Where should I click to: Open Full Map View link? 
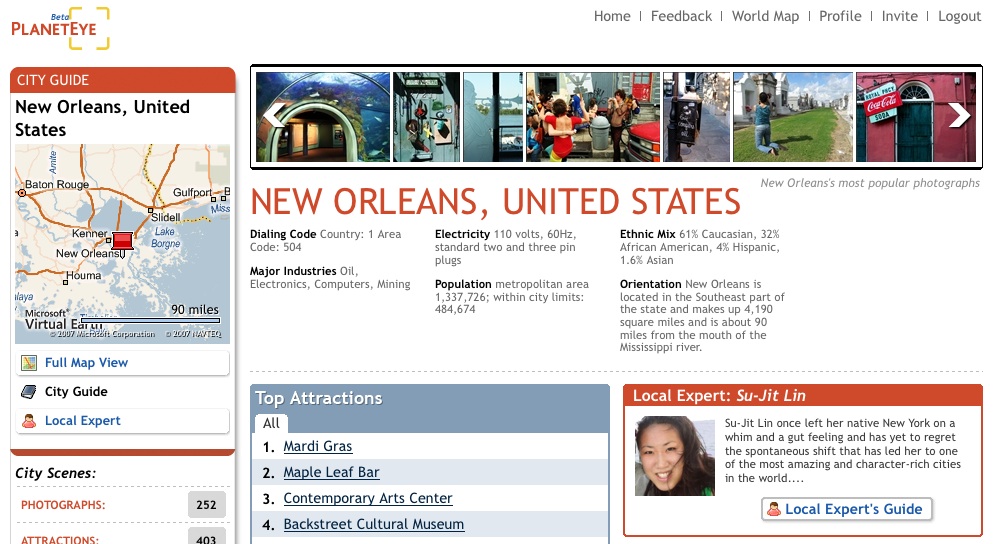(87, 362)
